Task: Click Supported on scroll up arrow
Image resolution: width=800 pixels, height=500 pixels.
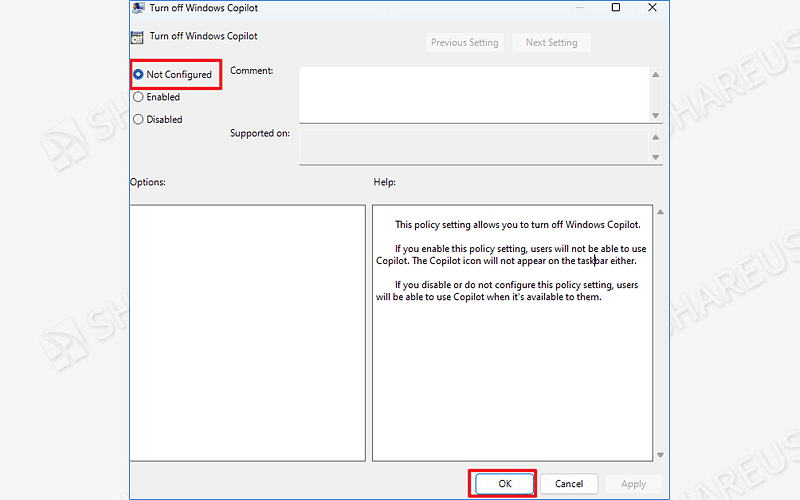Action: [x=656, y=137]
